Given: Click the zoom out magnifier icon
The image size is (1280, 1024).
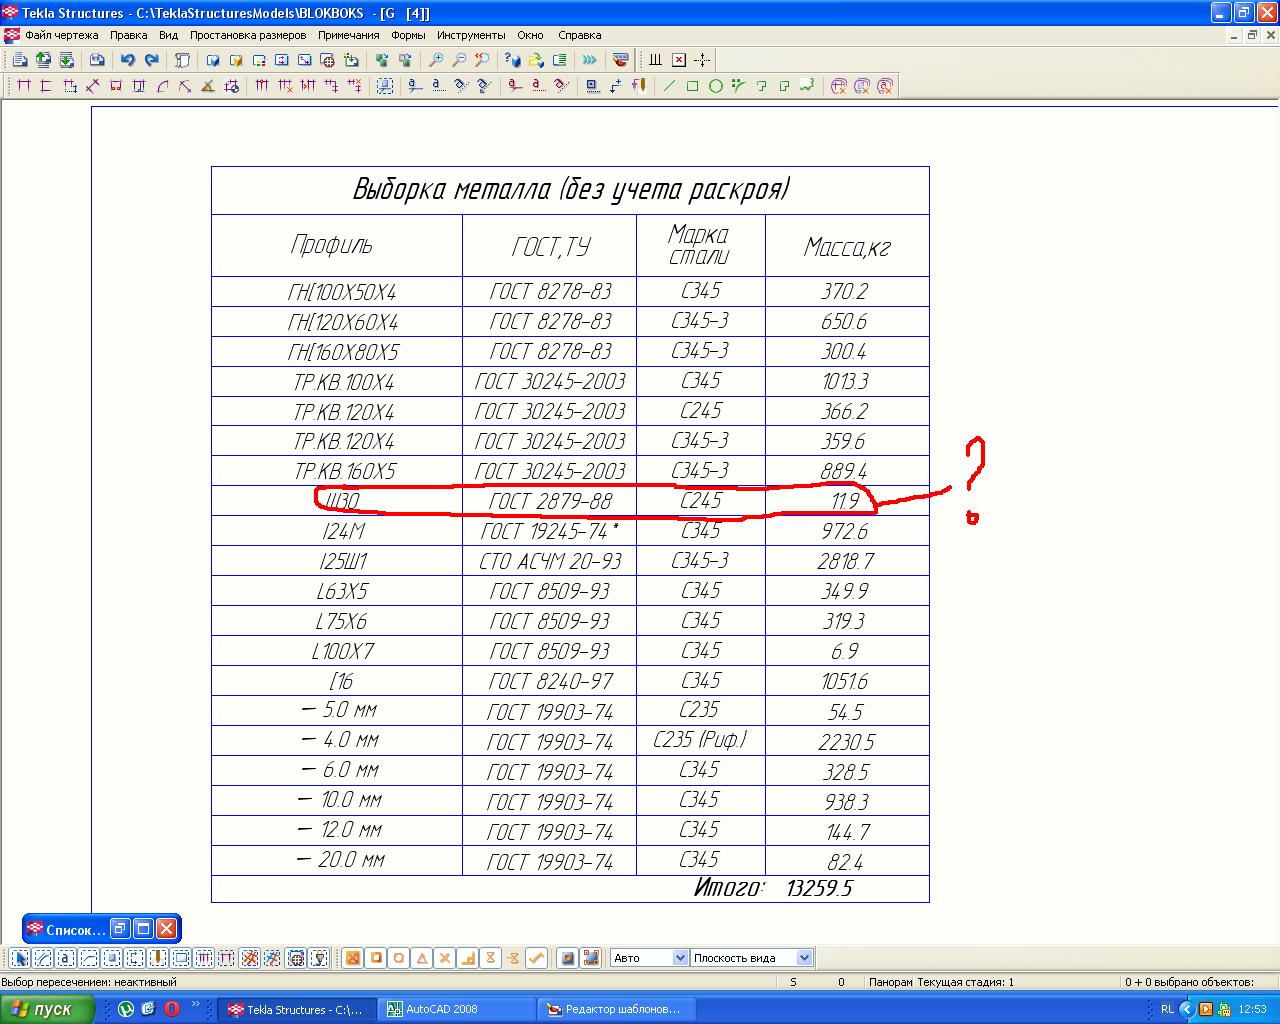Looking at the screenshot, I should tap(459, 60).
